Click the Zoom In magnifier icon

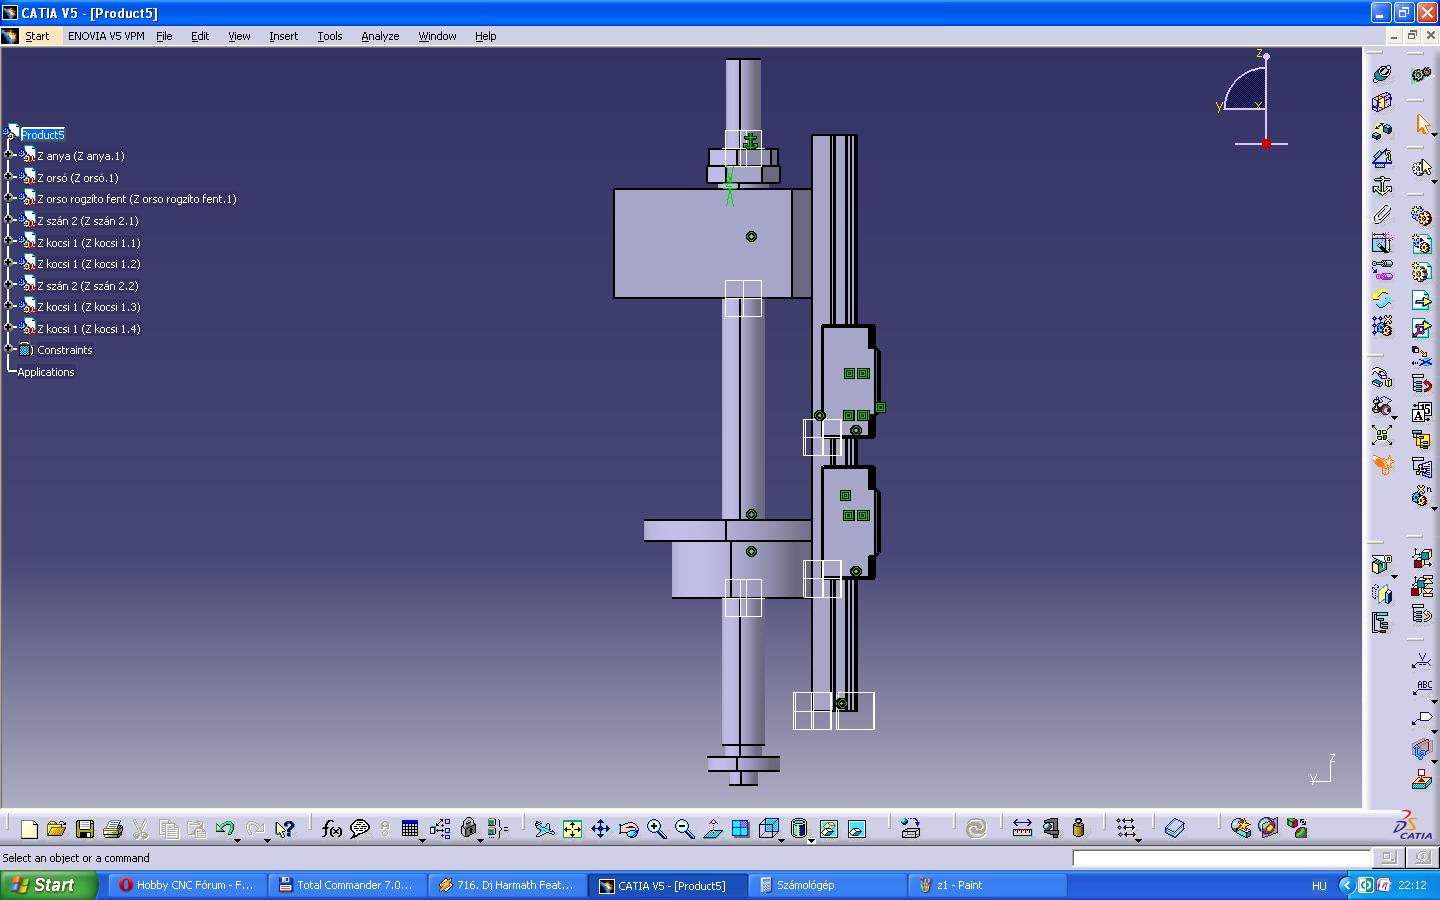pos(656,829)
